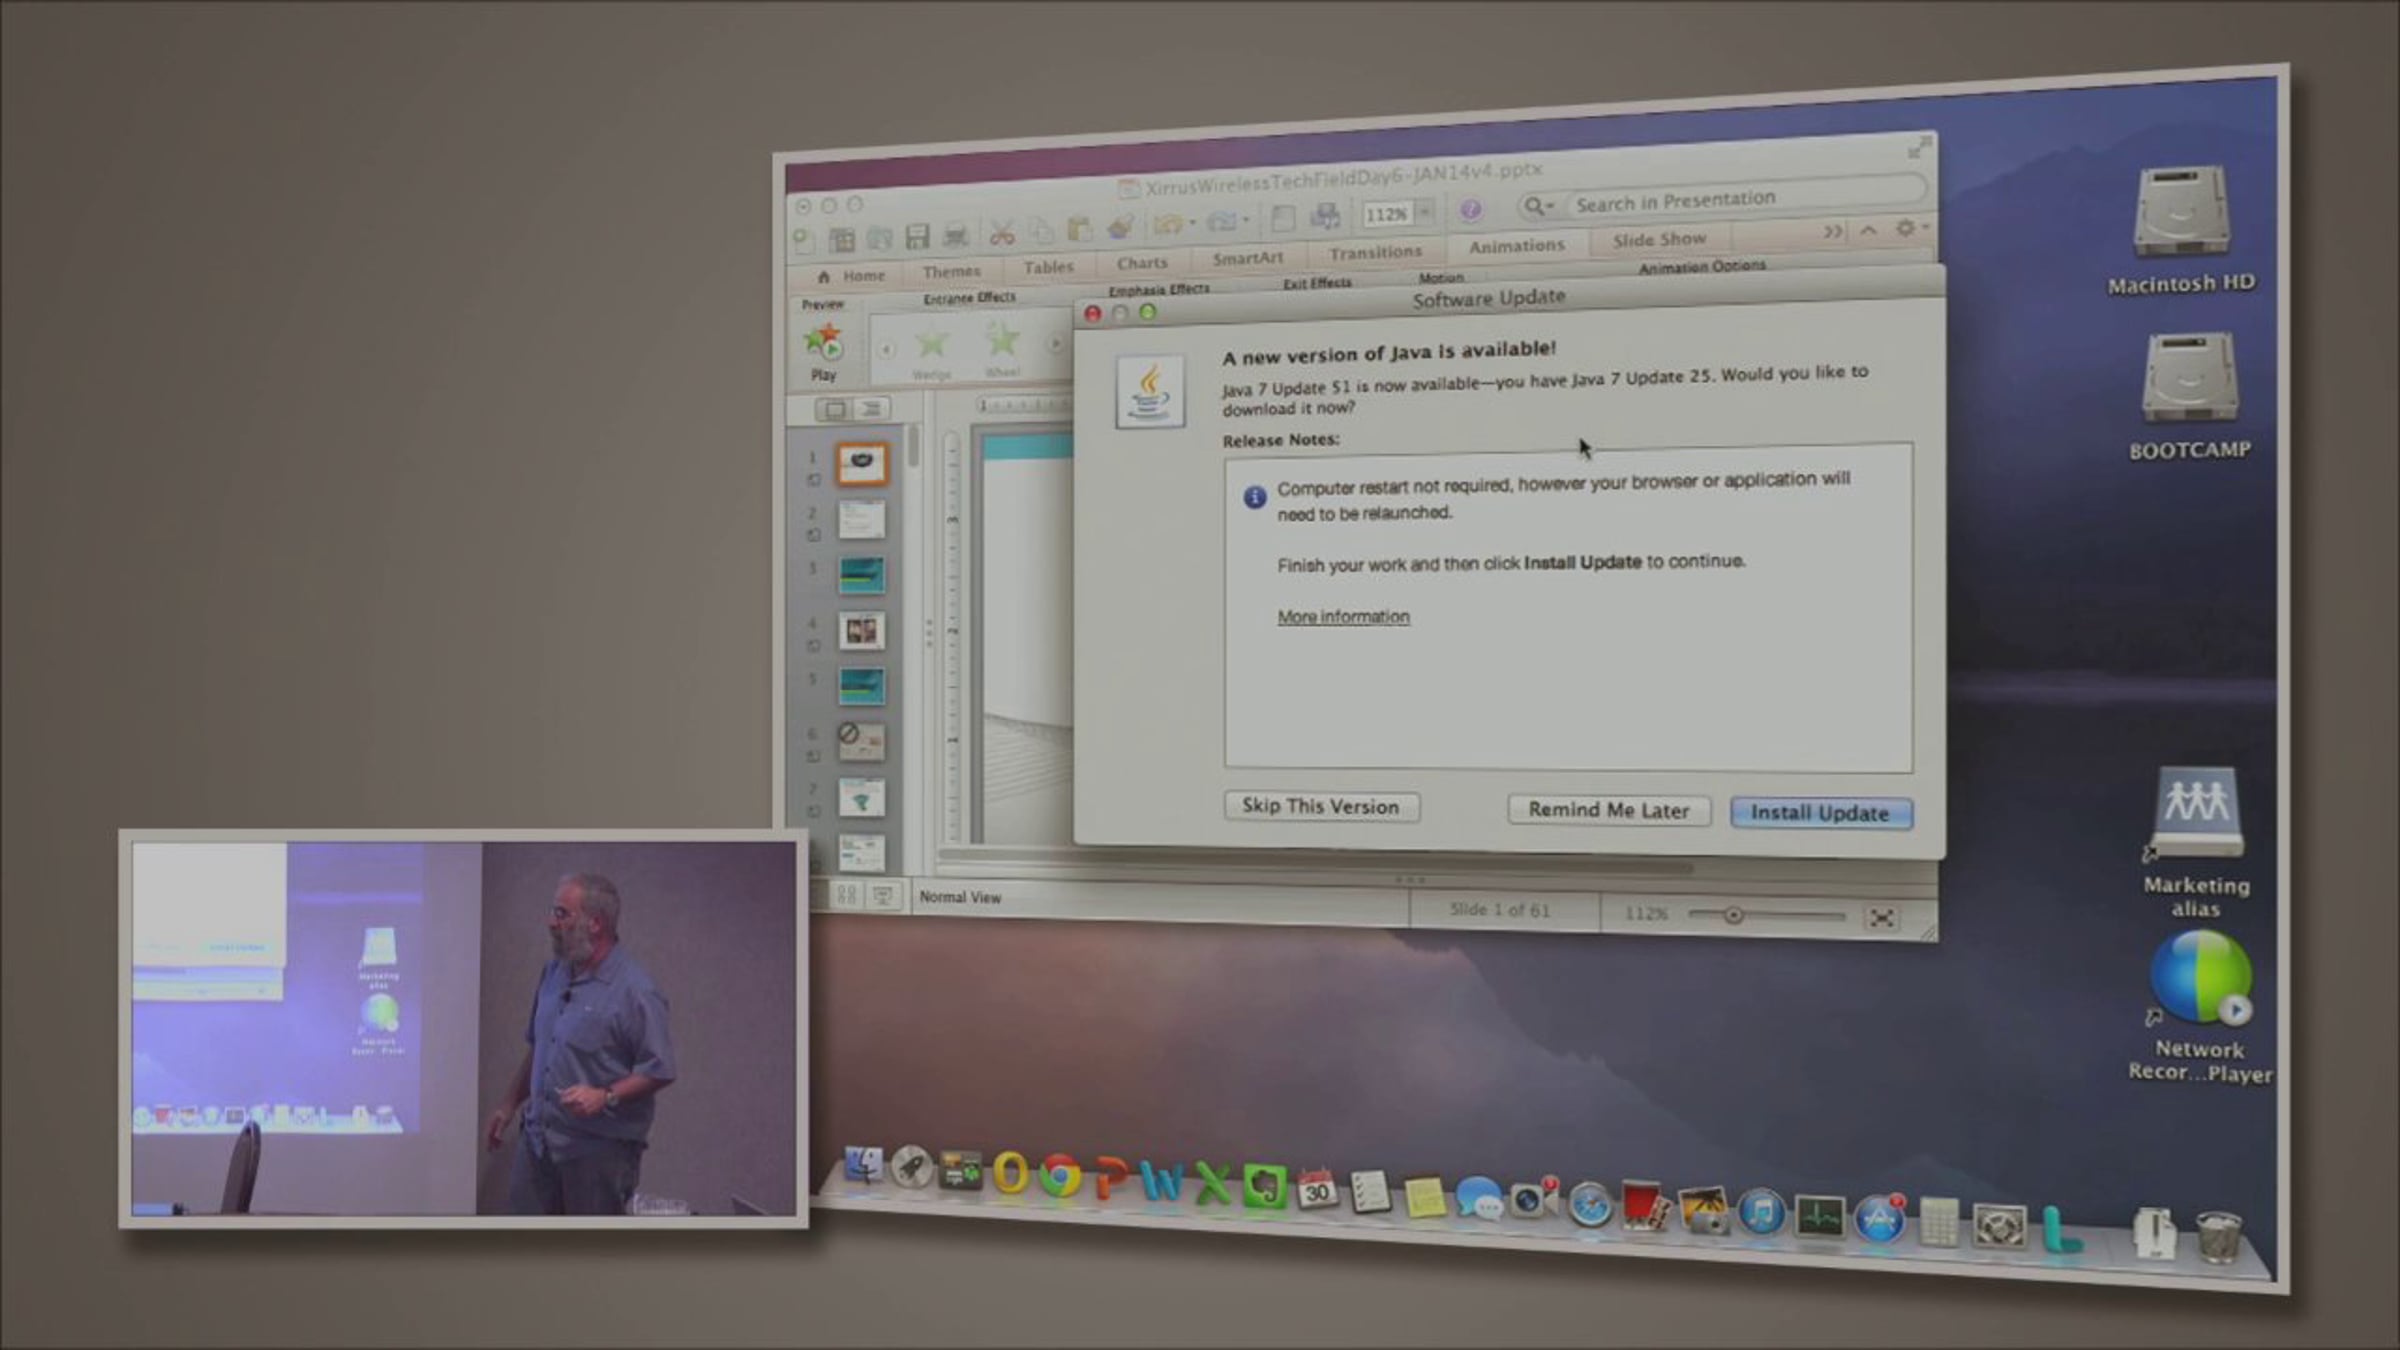Collapse the ribbon with the chevron arrow
This screenshot has height=1350, width=2400.
point(1868,230)
